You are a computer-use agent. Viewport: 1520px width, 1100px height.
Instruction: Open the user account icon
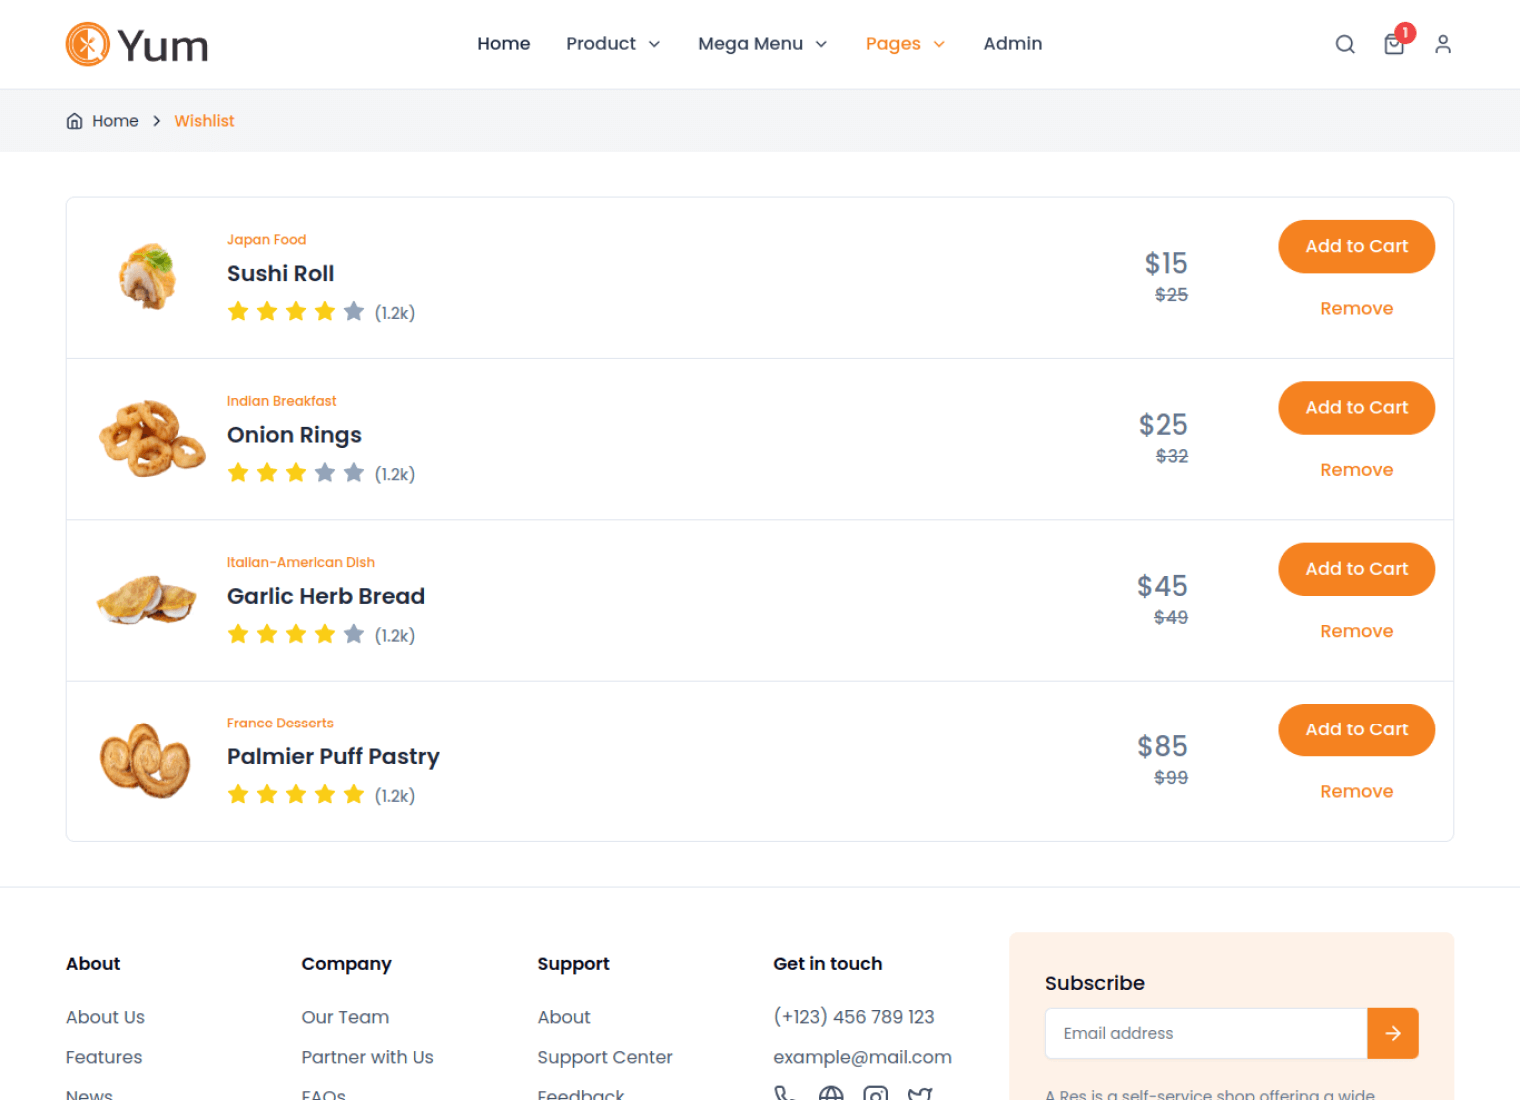click(1442, 44)
